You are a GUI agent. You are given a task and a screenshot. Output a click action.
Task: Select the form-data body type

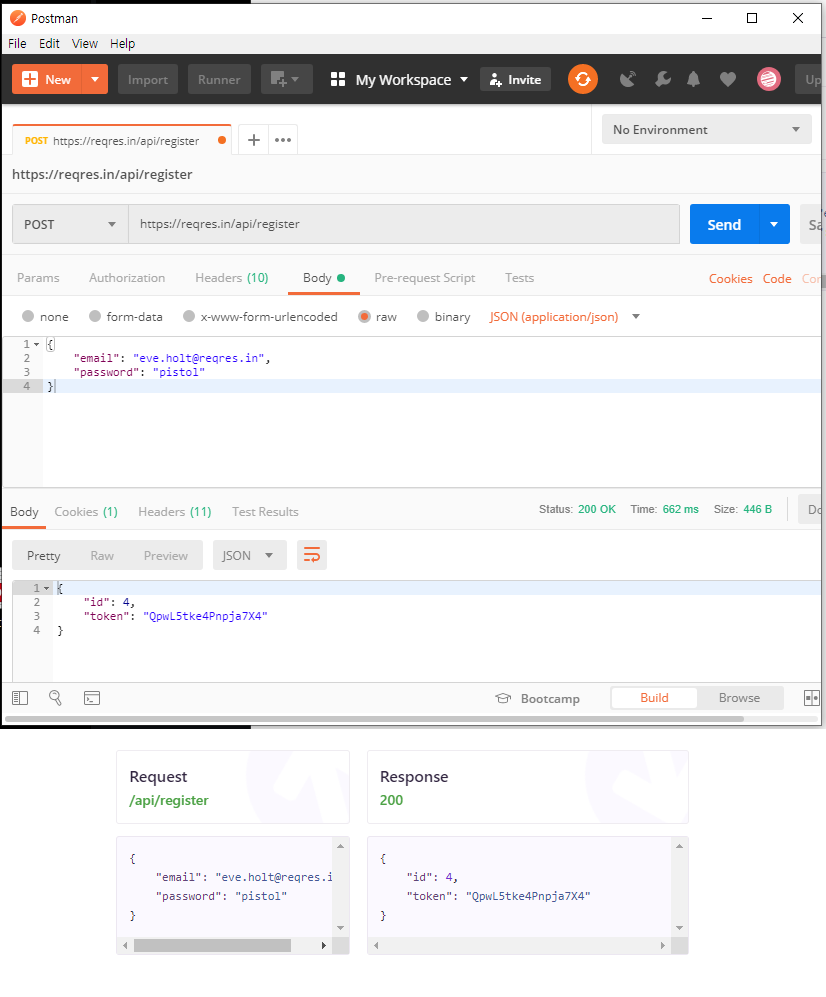(x=95, y=316)
